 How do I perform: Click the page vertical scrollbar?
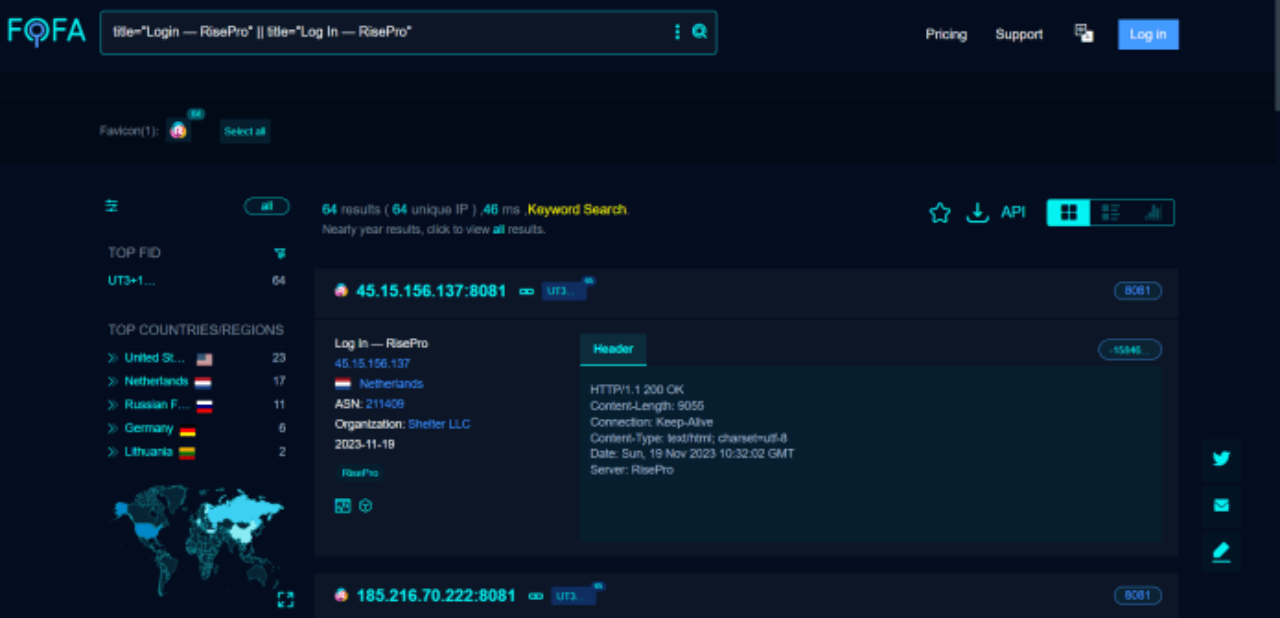pyautogui.click(x=1275, y=55)
